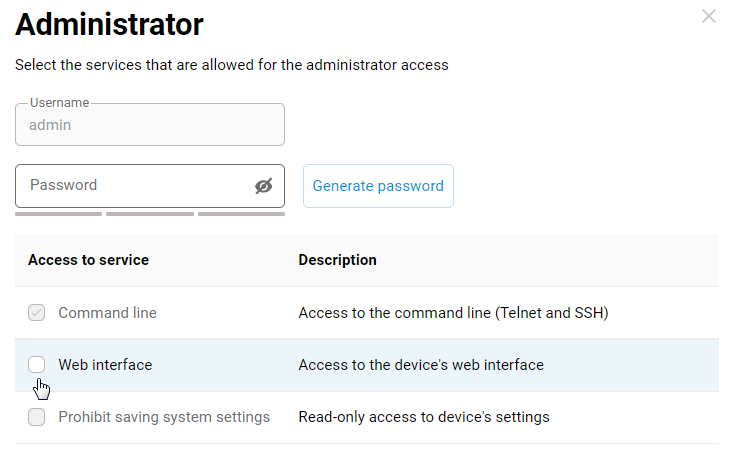The height and width of the screenshot is (450, 733).
Task: Click the Username field containing admin
Action: point(150,126)
